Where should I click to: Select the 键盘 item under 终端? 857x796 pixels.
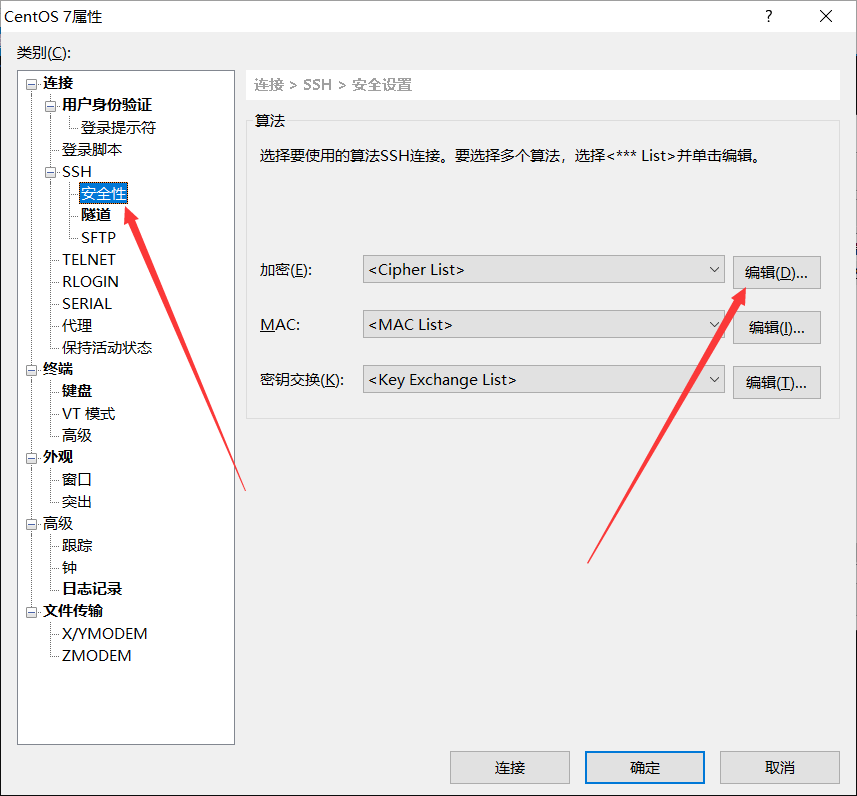[x=76, y=391]
